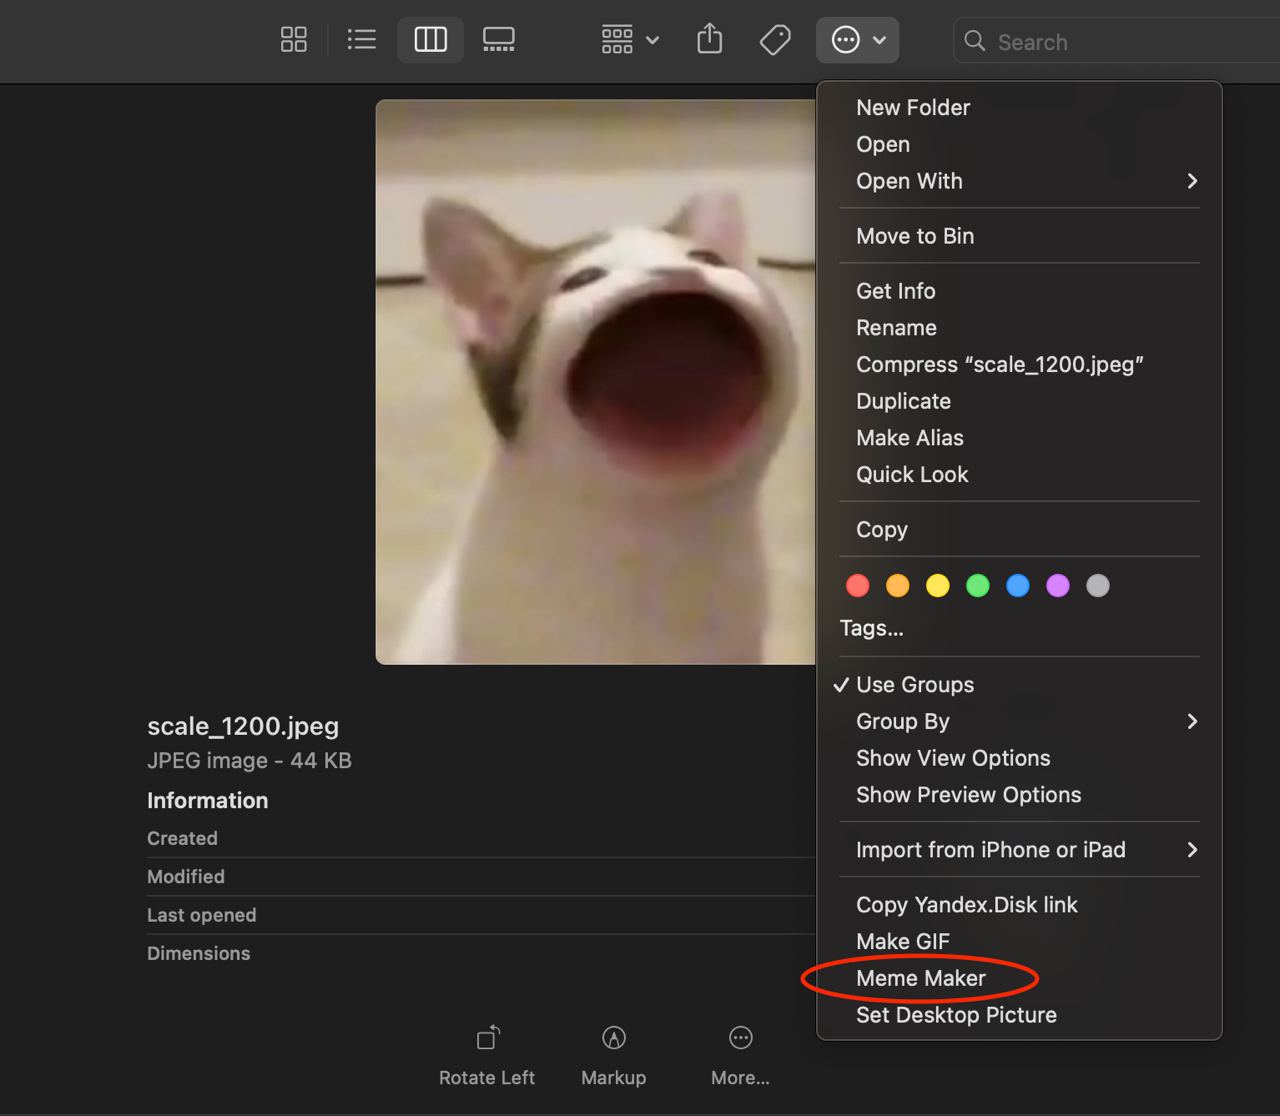The width and height of the screenshot is (1280, 1116).
Task: Click Move to Bin
Action: click(914, 236)
